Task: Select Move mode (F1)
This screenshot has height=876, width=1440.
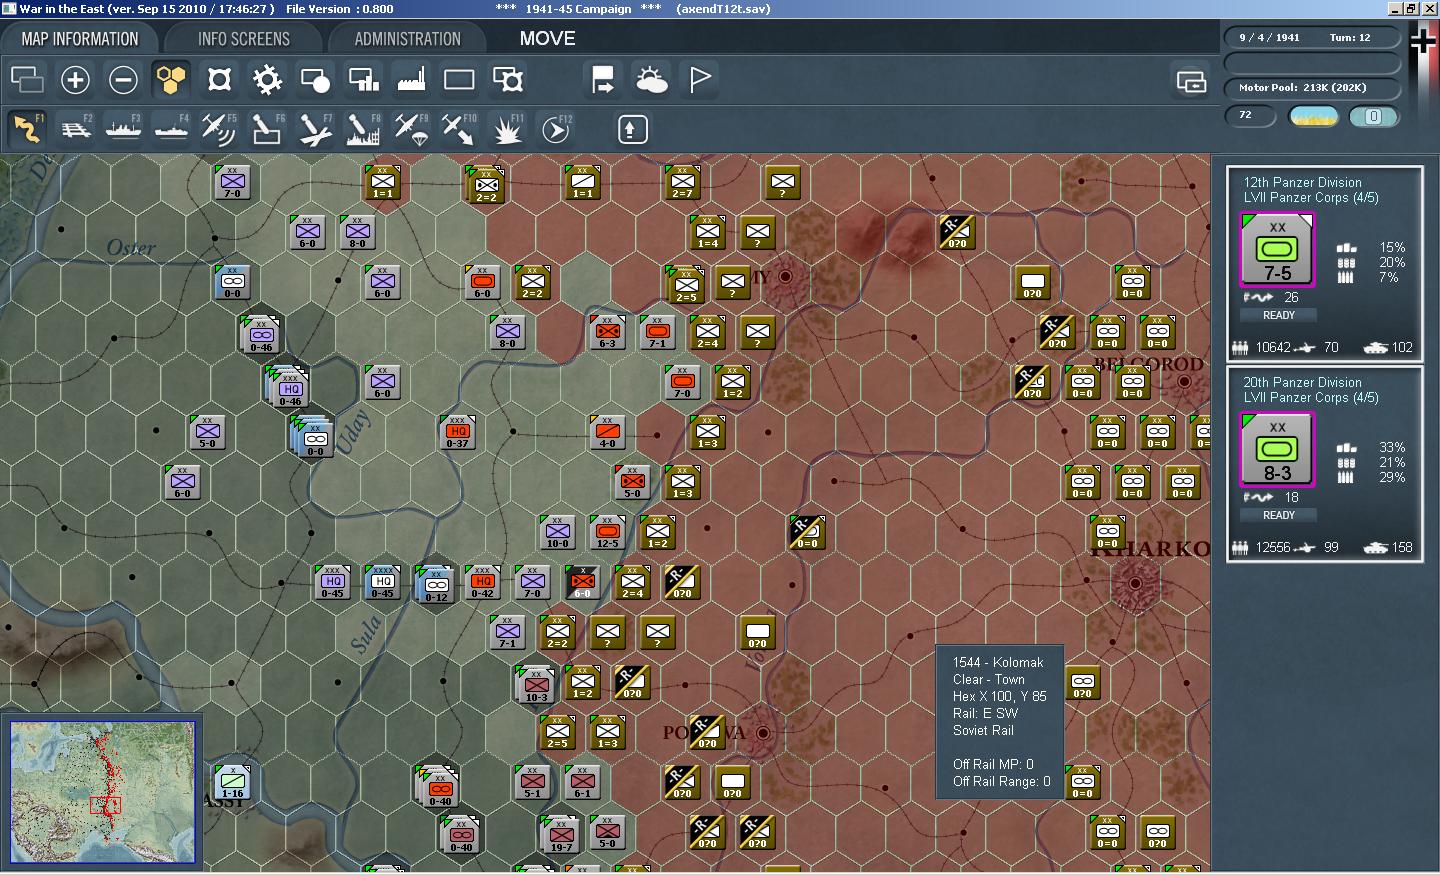Action: (27, 129)
